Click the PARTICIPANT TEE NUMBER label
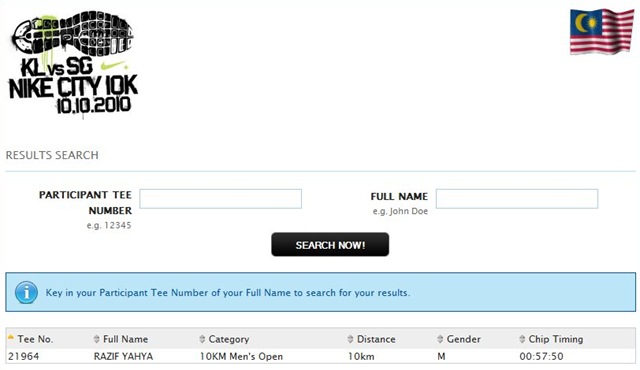The height and width of the screenshot is (370, 640). coord(86,202)
